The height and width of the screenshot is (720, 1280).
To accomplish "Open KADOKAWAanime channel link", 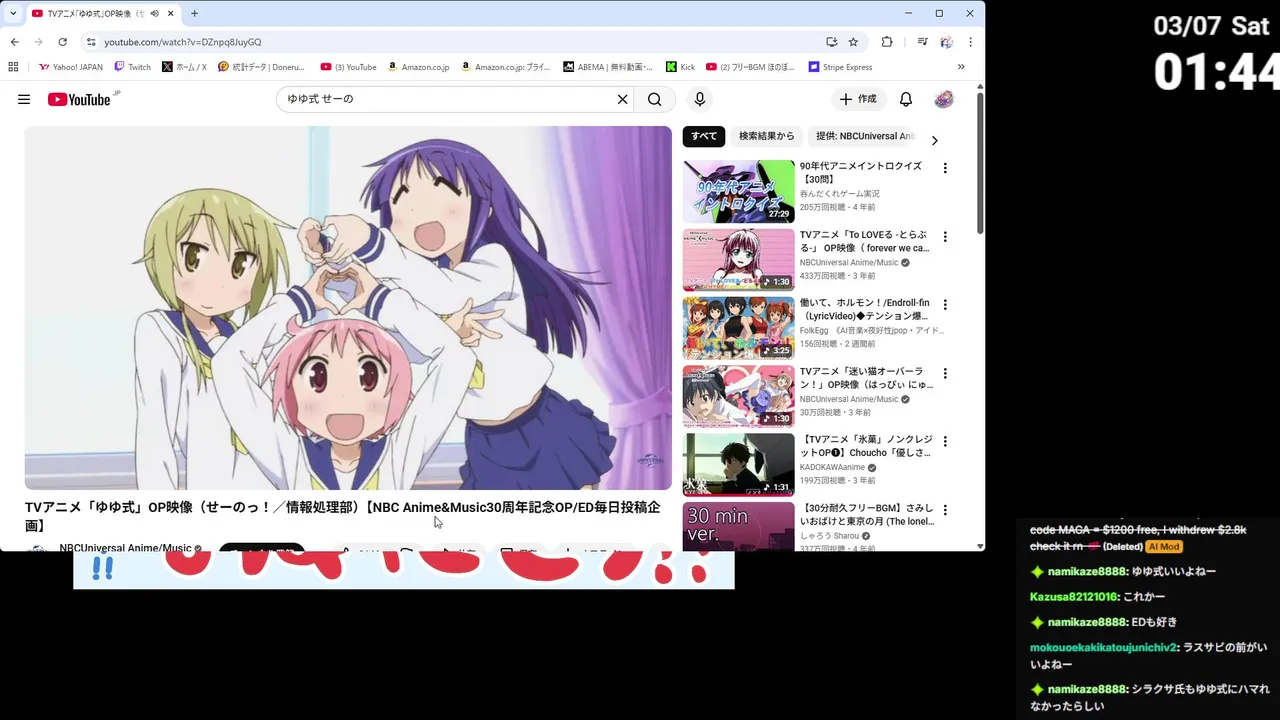I will [x=832, y=467].
